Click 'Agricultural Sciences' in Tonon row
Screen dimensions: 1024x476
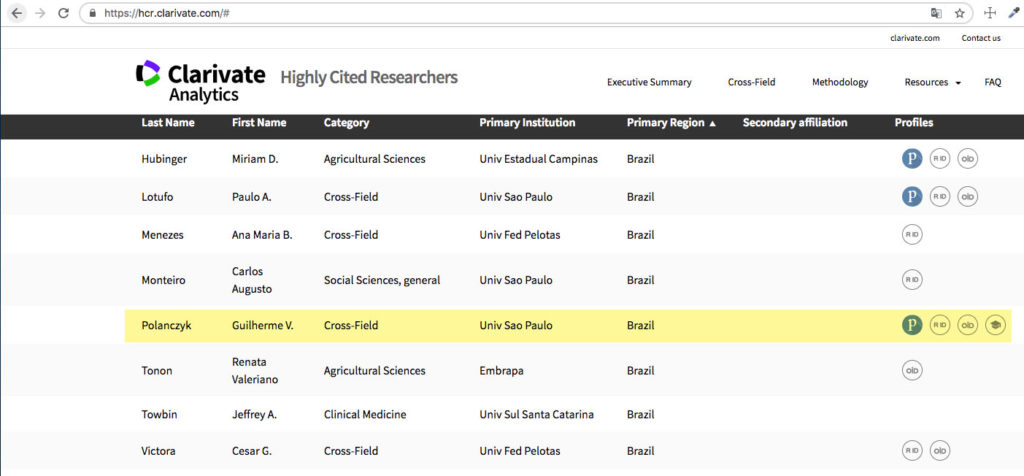(x=374, y=370)
